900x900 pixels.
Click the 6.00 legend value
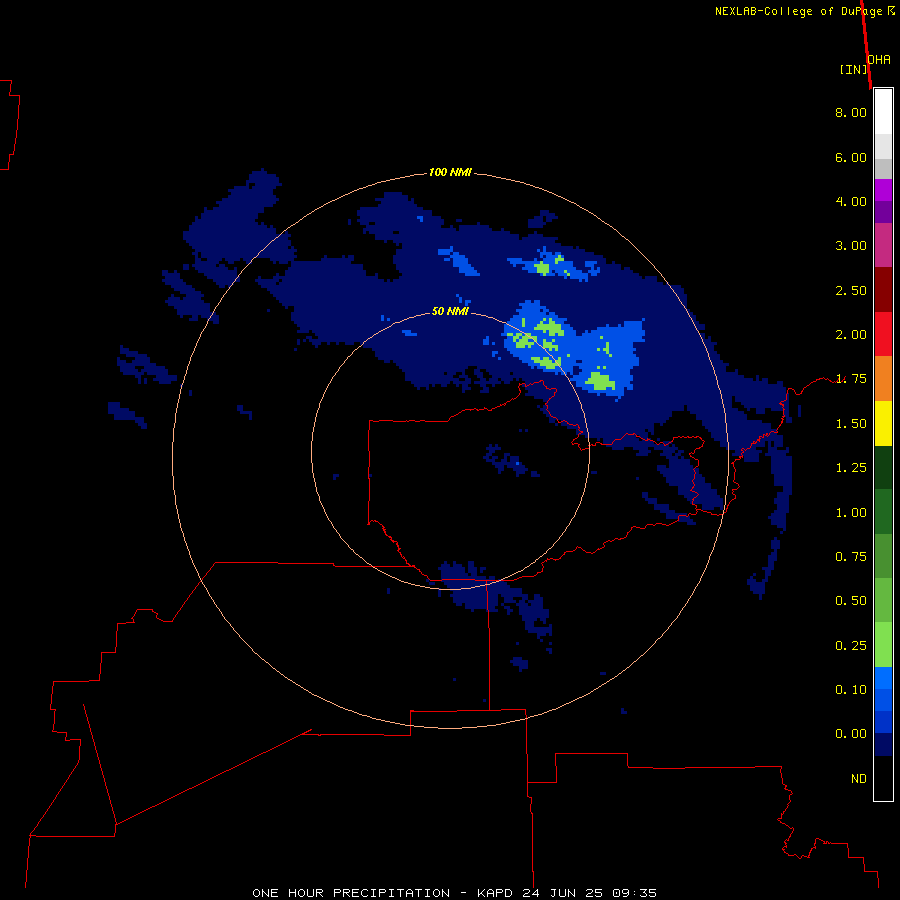[x=851, y=157]
